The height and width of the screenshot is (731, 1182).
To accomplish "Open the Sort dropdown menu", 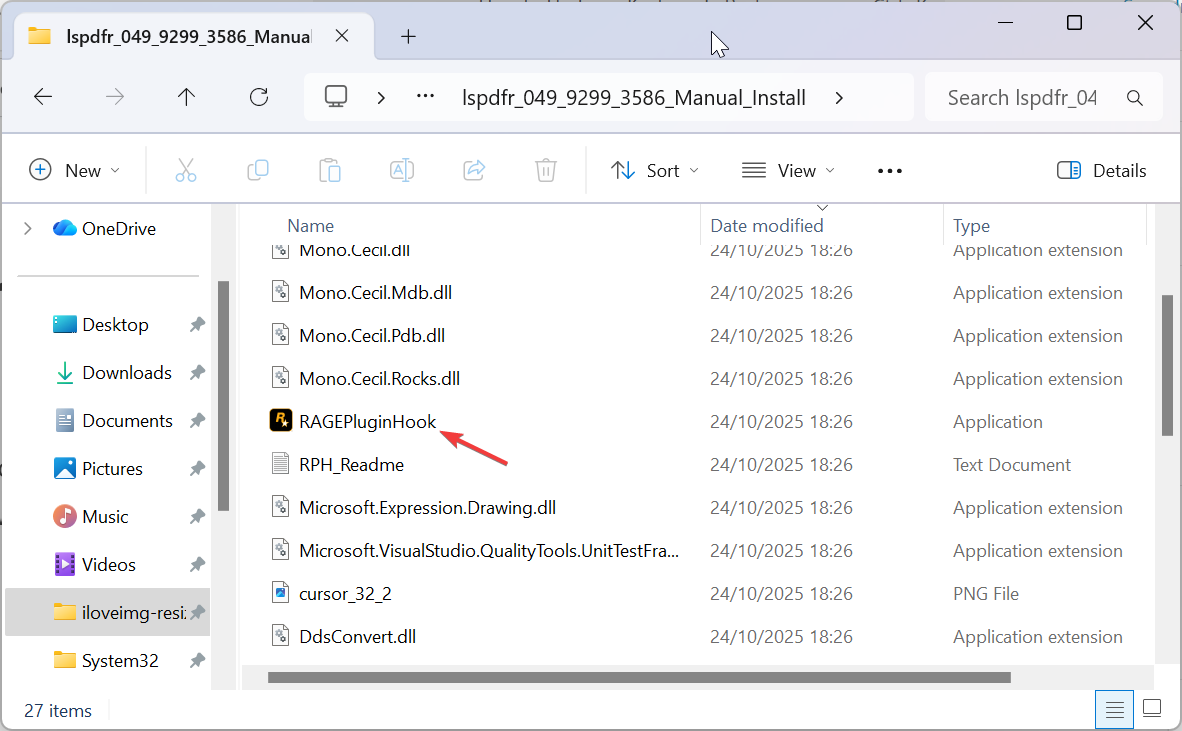I will pyautogui.click(x=655, y=171).
